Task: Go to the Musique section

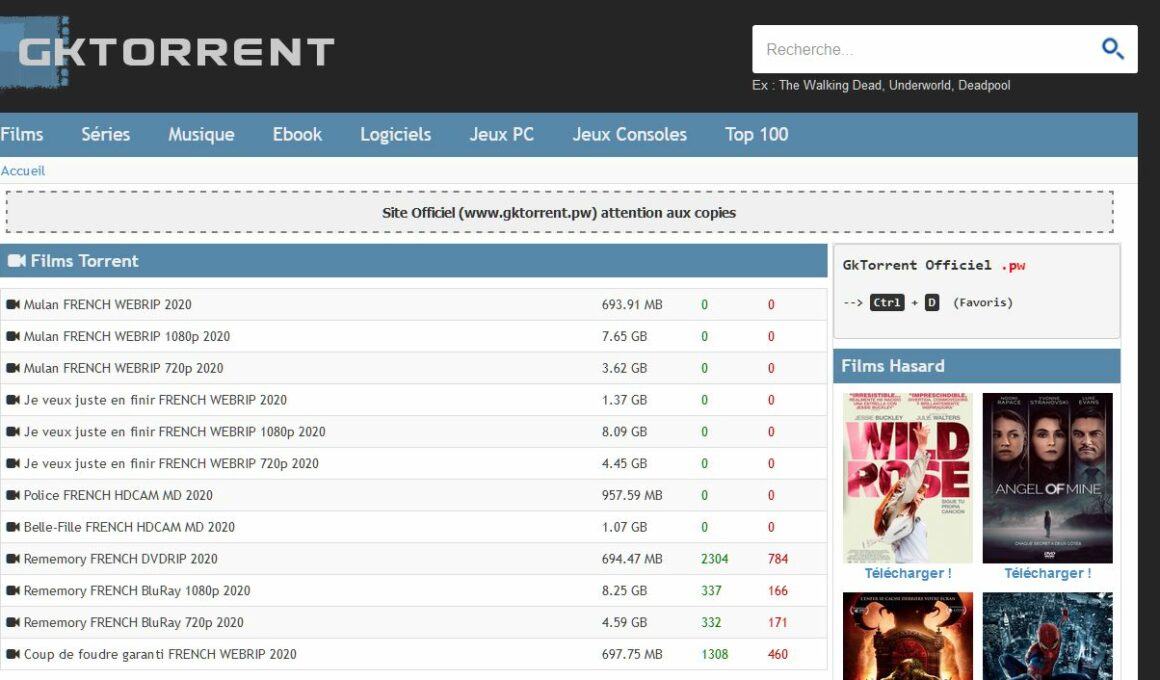Action: pos(201,135)
